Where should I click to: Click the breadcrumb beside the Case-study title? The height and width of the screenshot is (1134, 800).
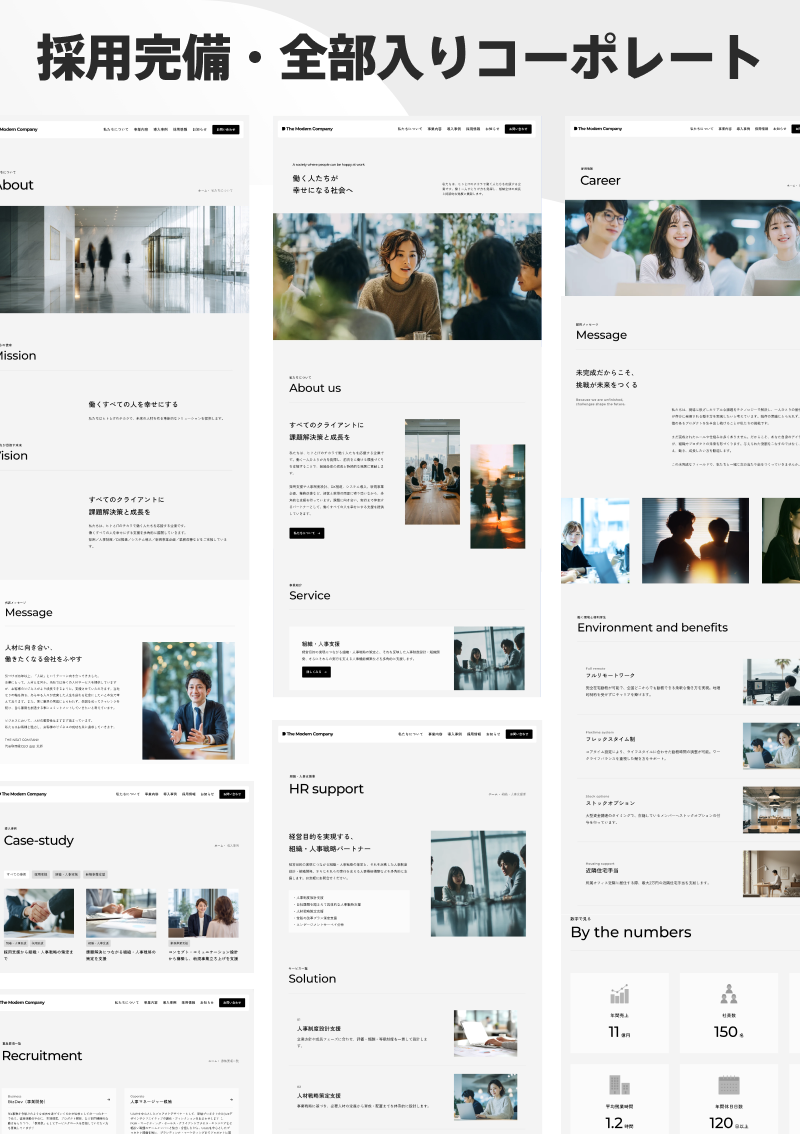tap(226, 845)
